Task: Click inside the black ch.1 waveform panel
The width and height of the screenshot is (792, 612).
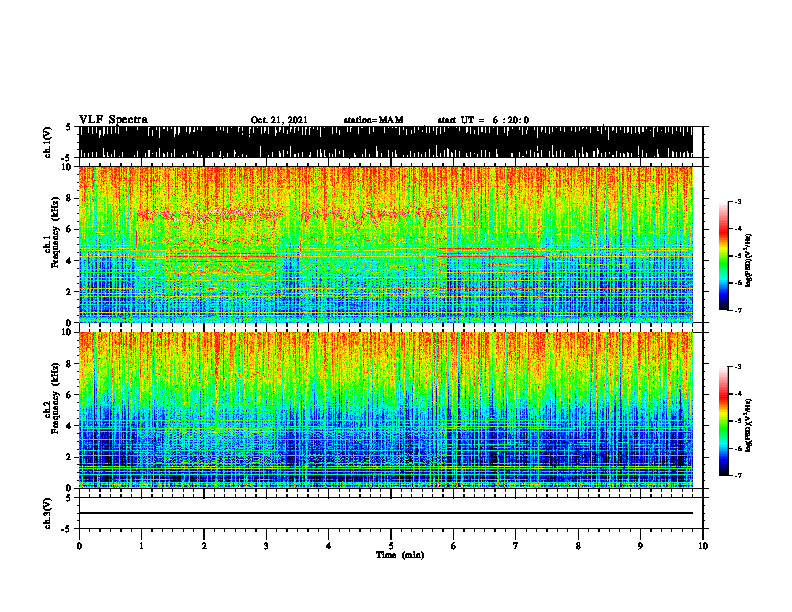Action: (385, 142)
